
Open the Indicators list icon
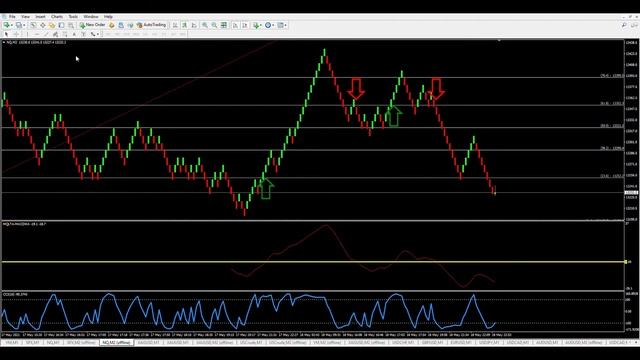(256, 25)
